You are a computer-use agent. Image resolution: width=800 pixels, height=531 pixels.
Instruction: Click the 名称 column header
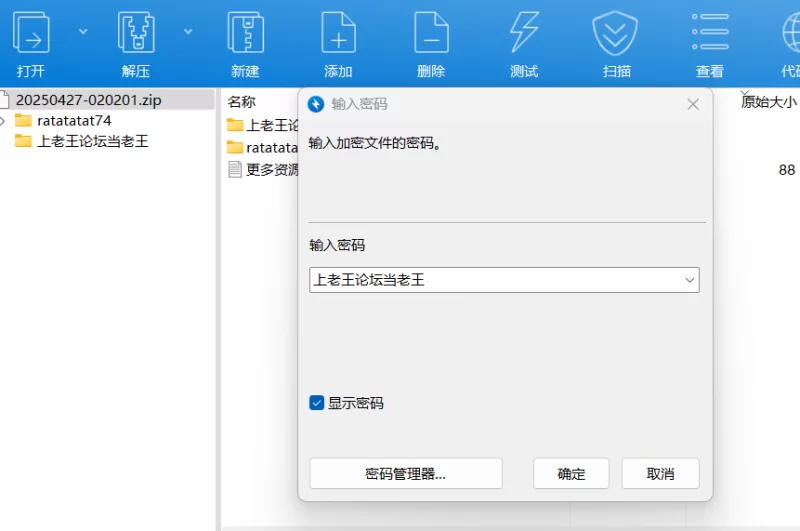pyautogui.click(x=241, y=102)
